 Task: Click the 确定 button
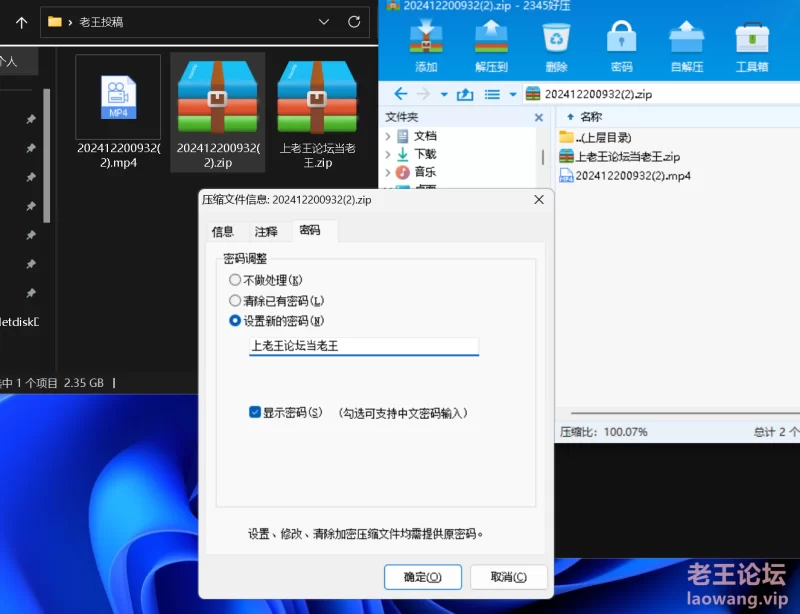(x=422, y=577)
